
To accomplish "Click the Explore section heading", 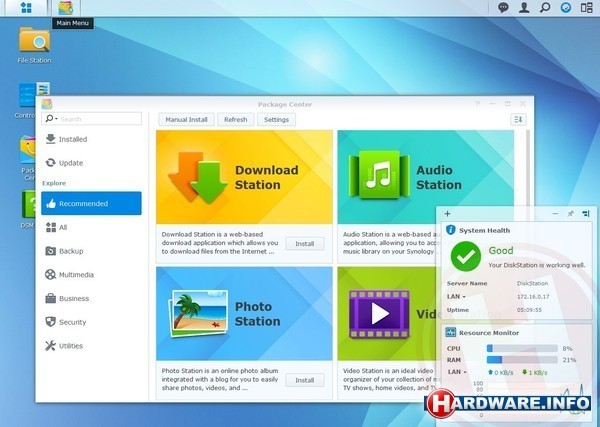I will coord(54,183).
